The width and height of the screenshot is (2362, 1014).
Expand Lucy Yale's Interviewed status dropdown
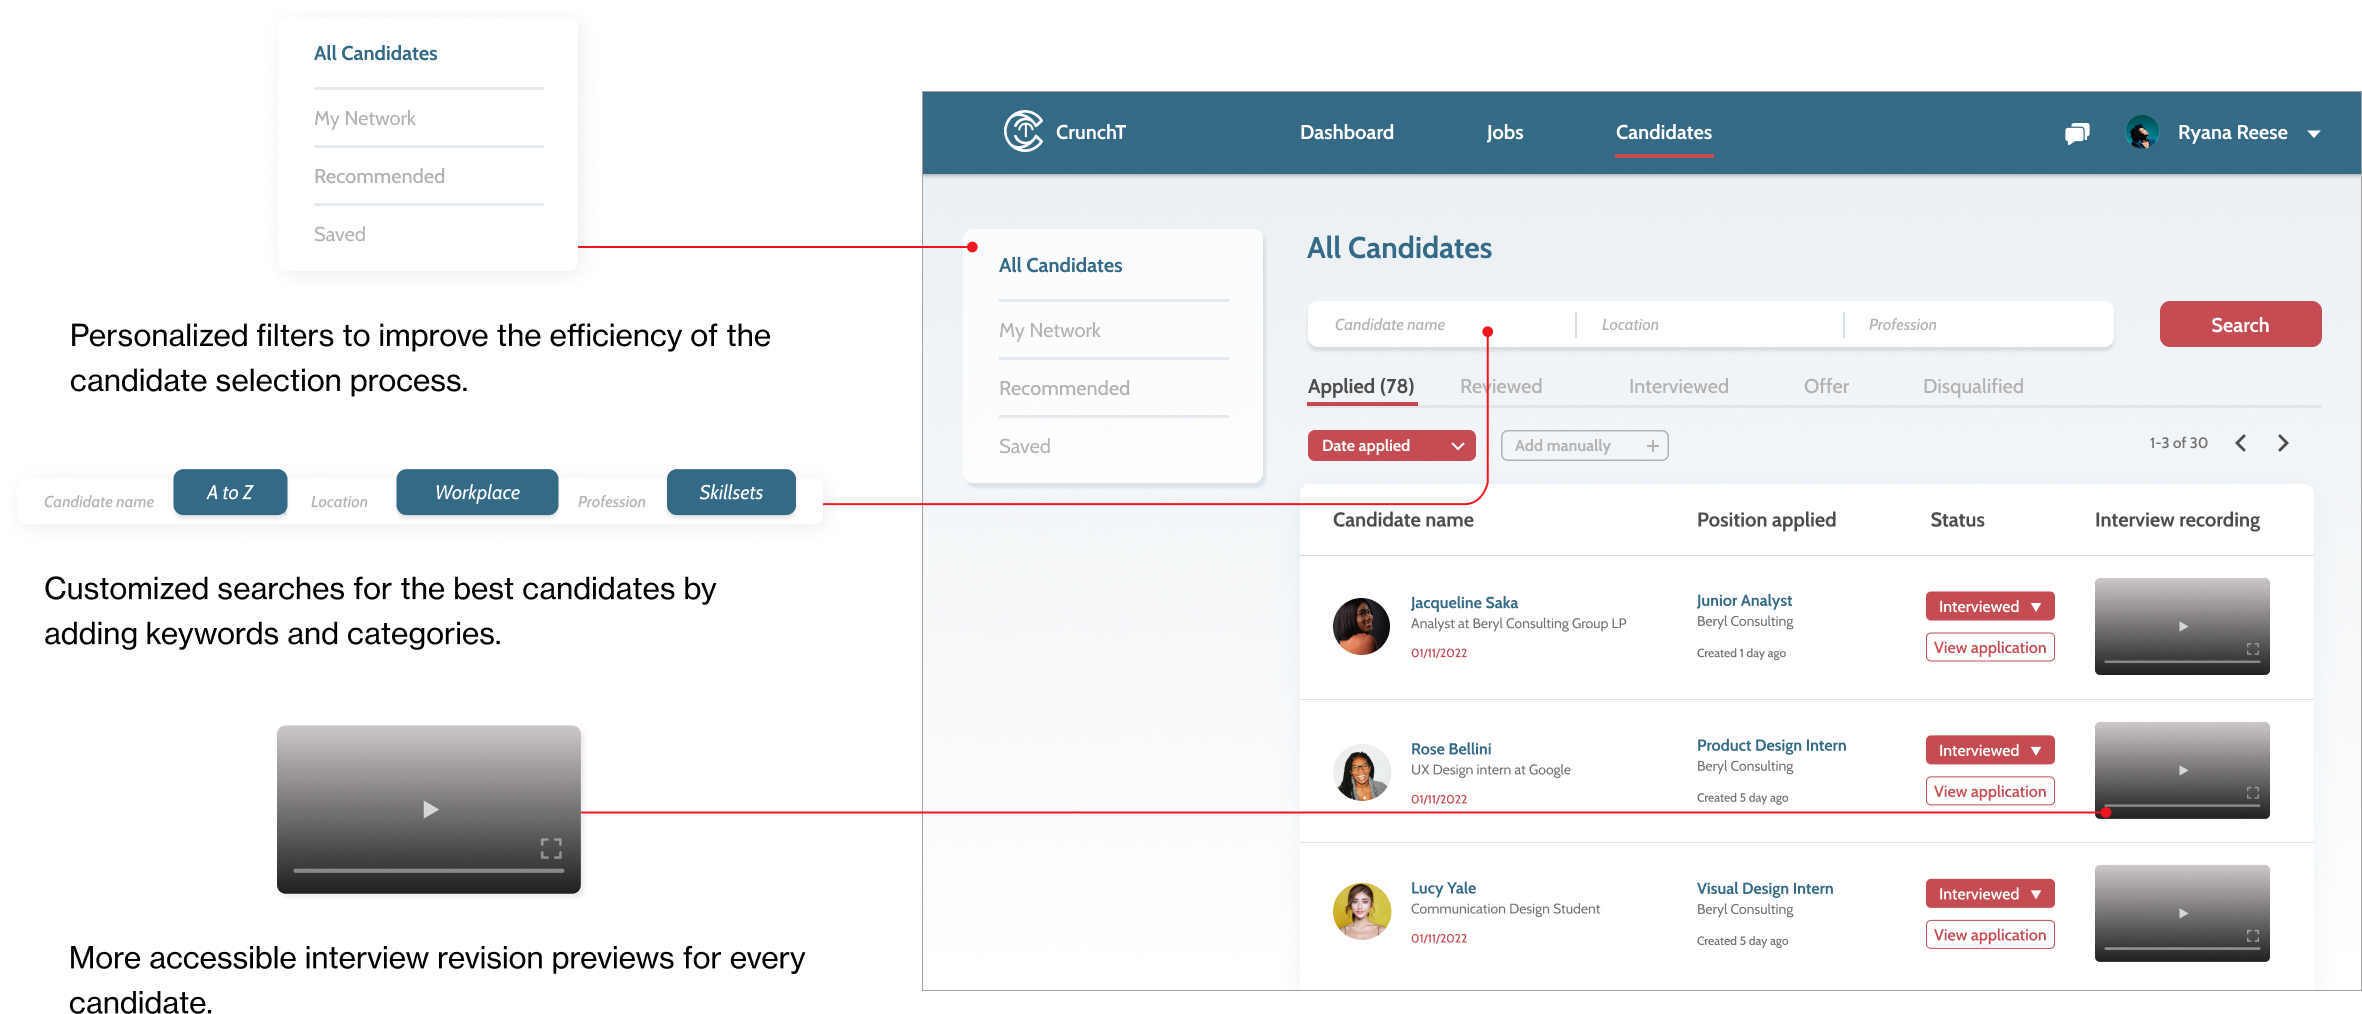[2036, 894]
